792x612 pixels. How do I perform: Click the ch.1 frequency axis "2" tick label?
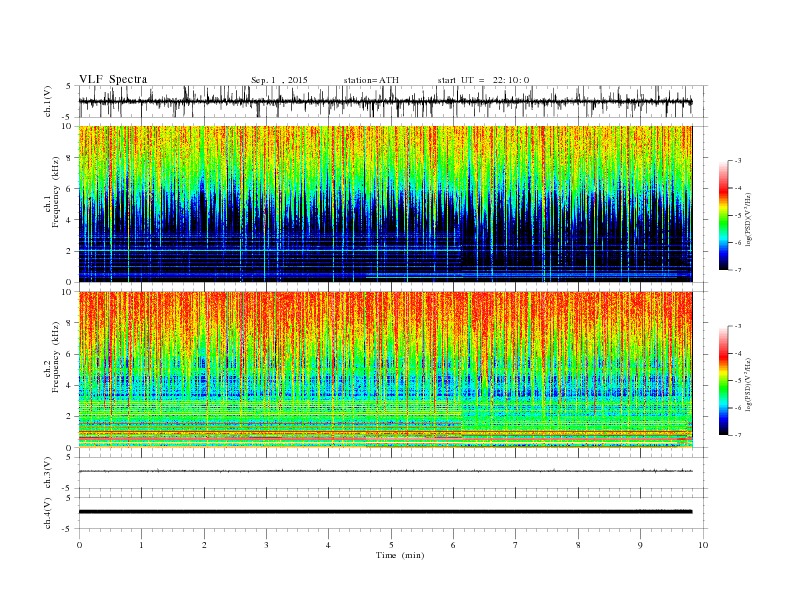[69, 251]
